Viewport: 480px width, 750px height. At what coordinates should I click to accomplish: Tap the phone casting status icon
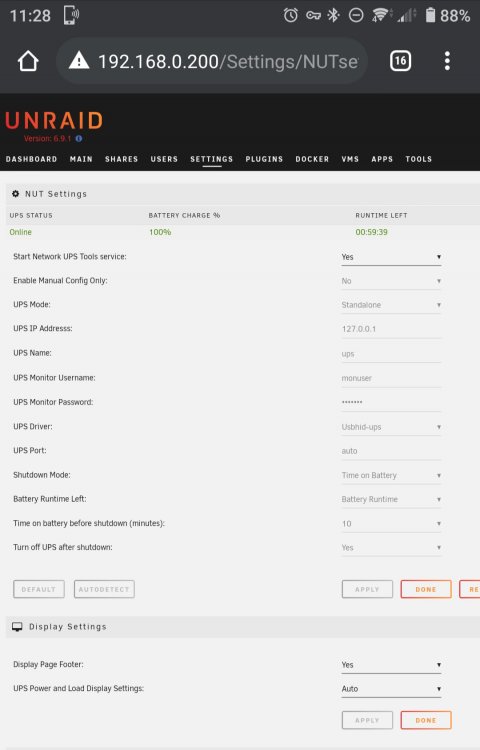71,15
